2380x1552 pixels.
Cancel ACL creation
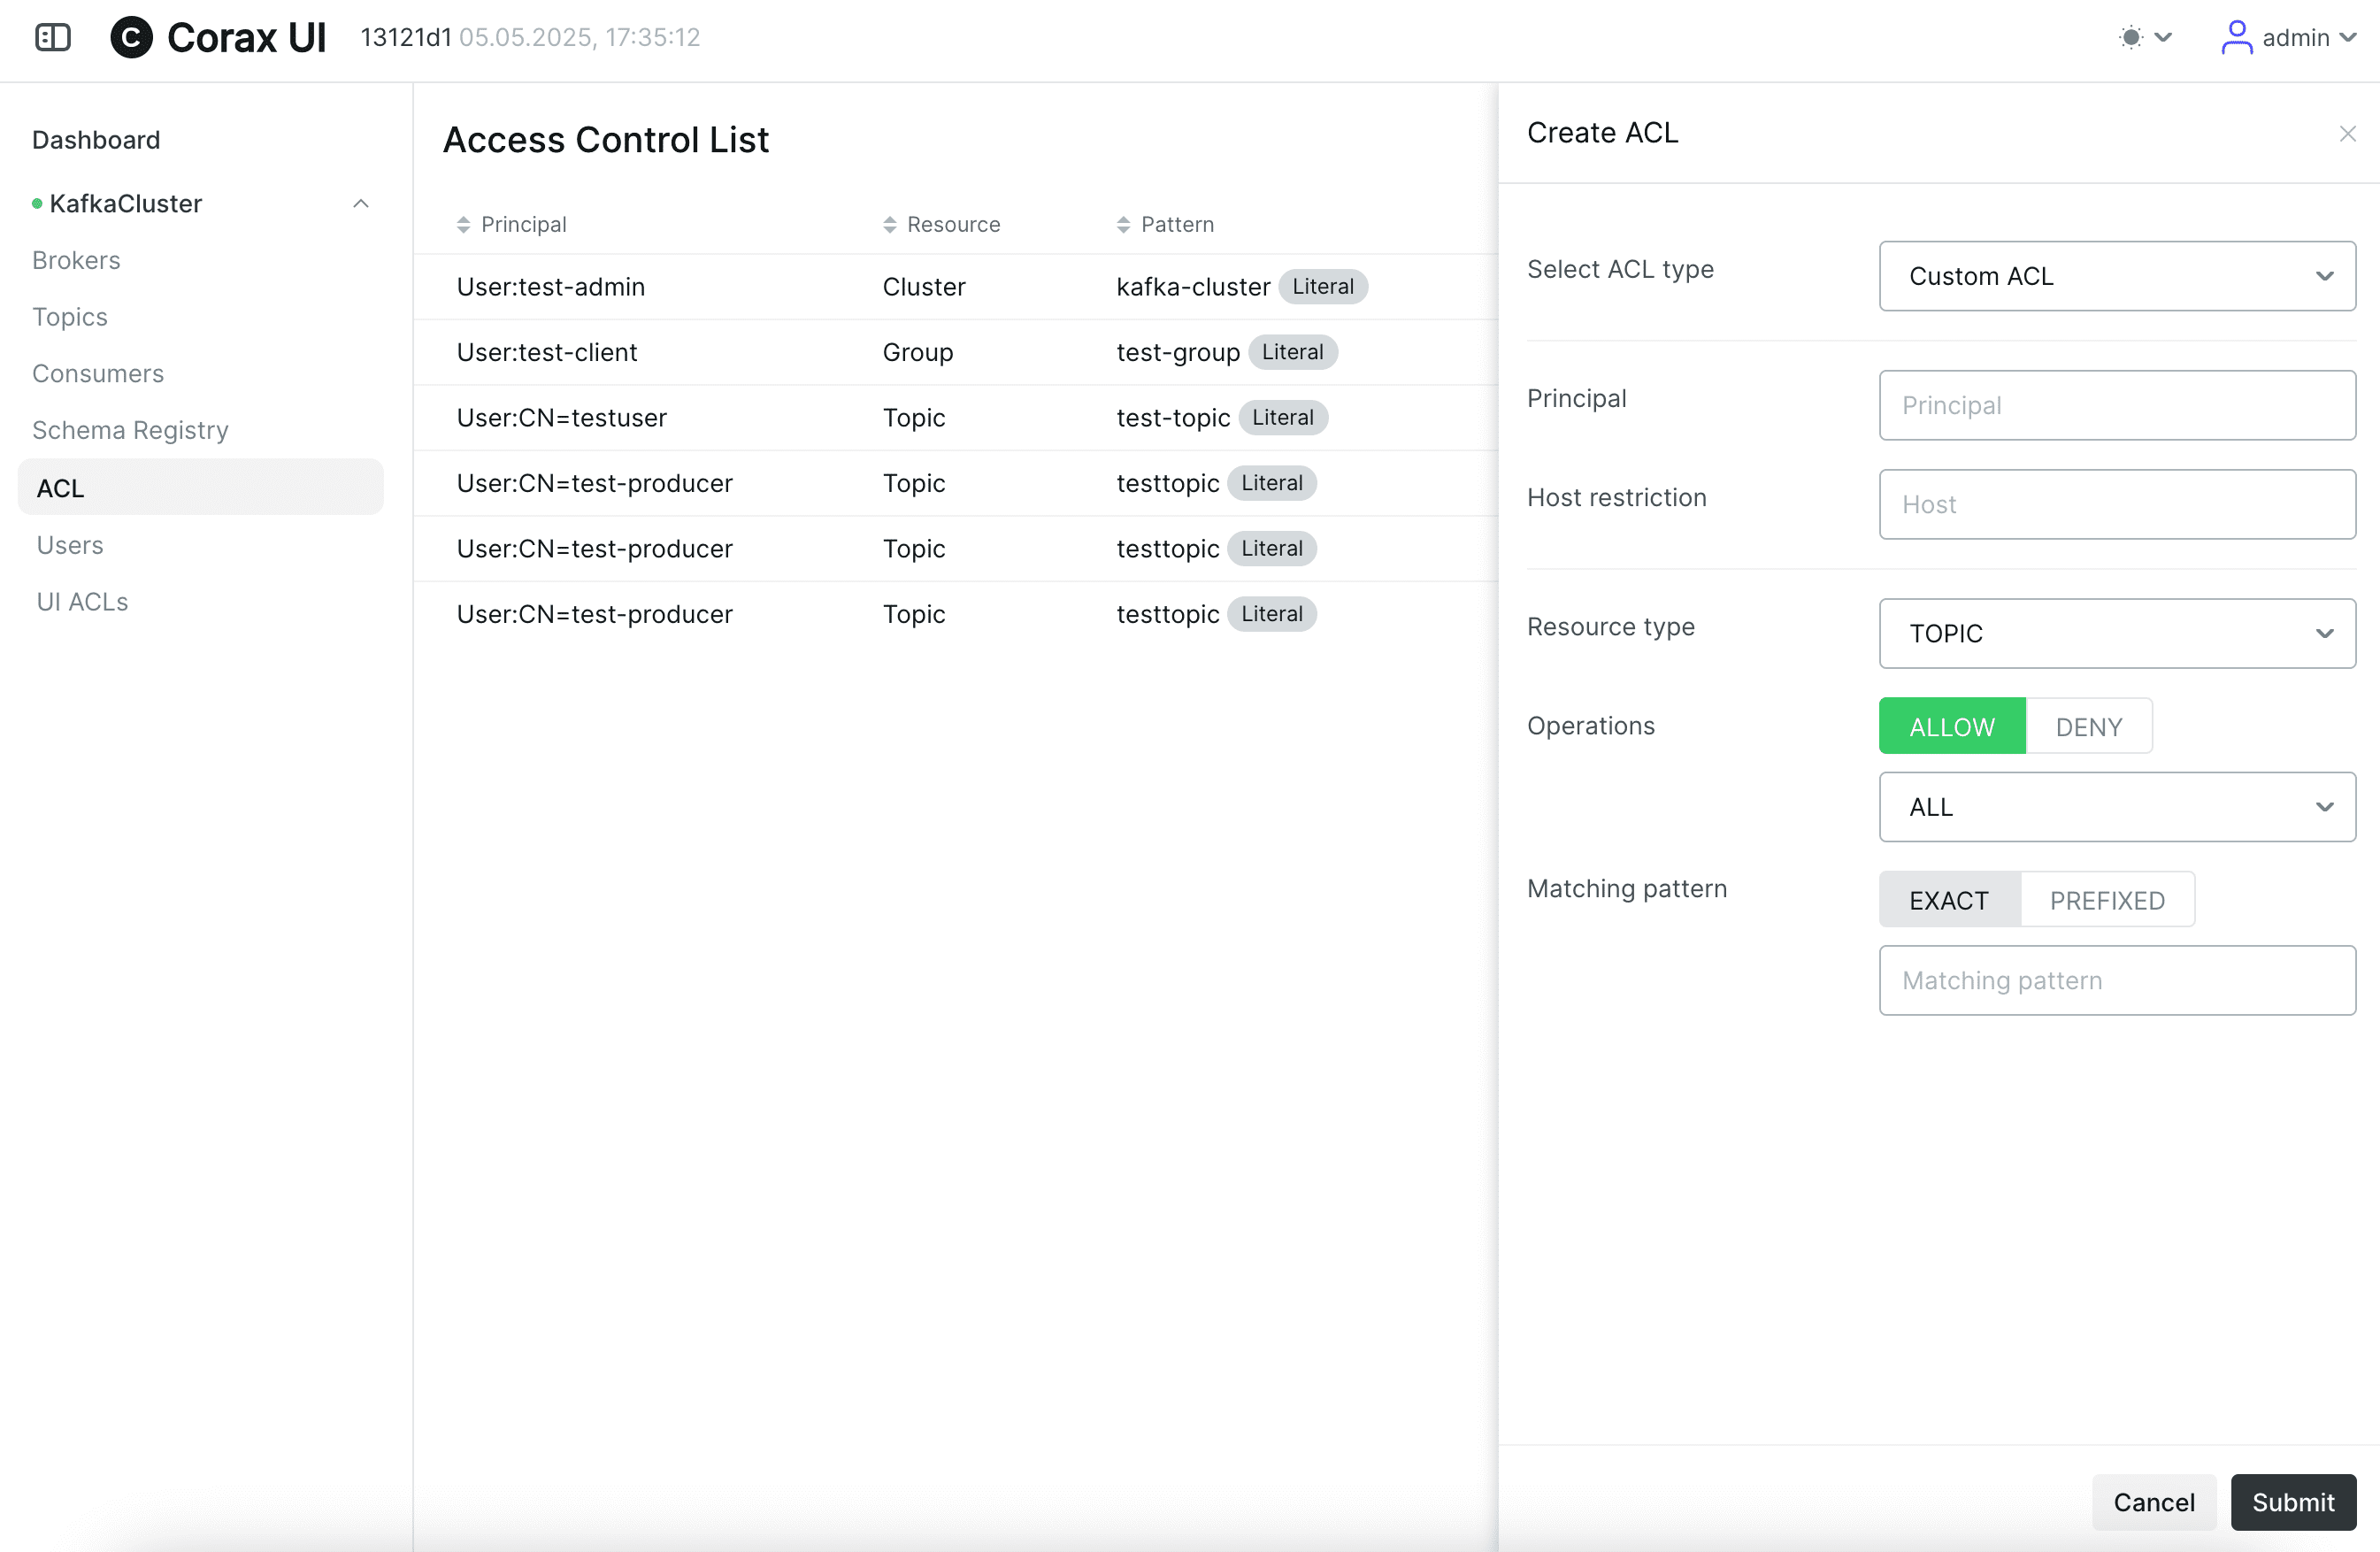click(2153, 1501)
